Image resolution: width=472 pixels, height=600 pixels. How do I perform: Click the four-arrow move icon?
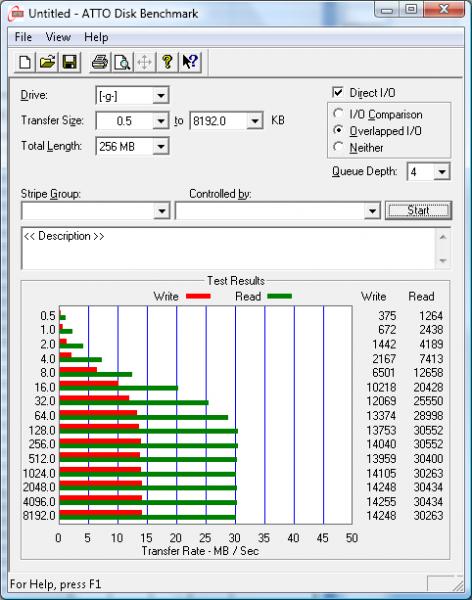pos(144,62)
